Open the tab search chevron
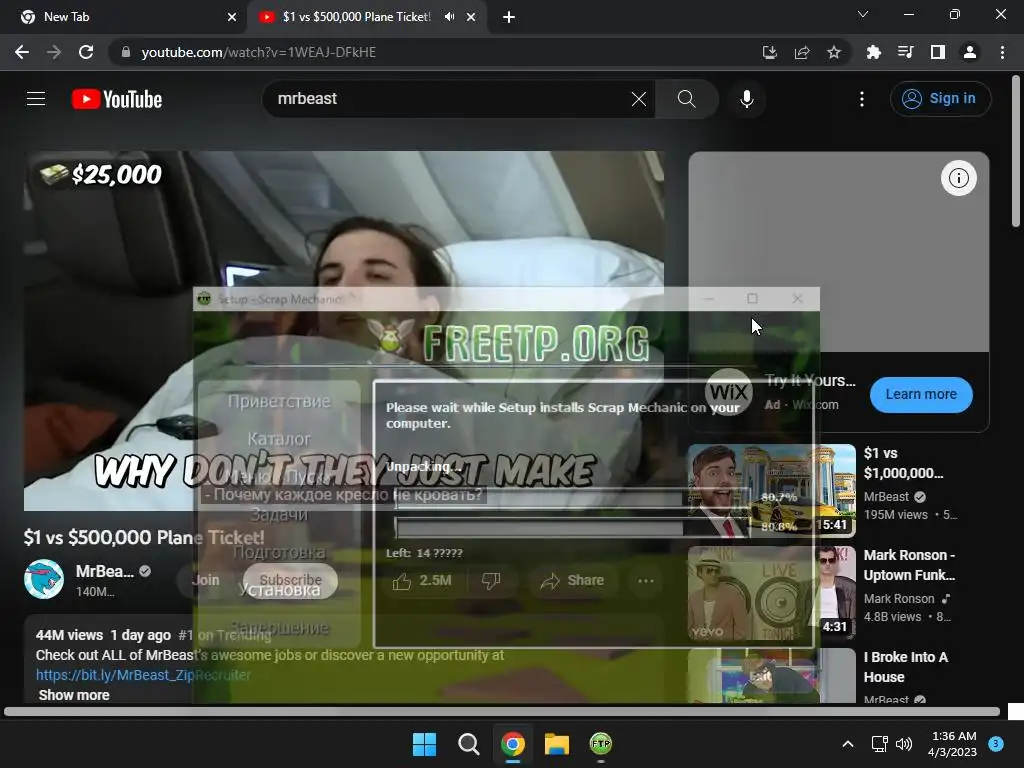 [863, 14]
